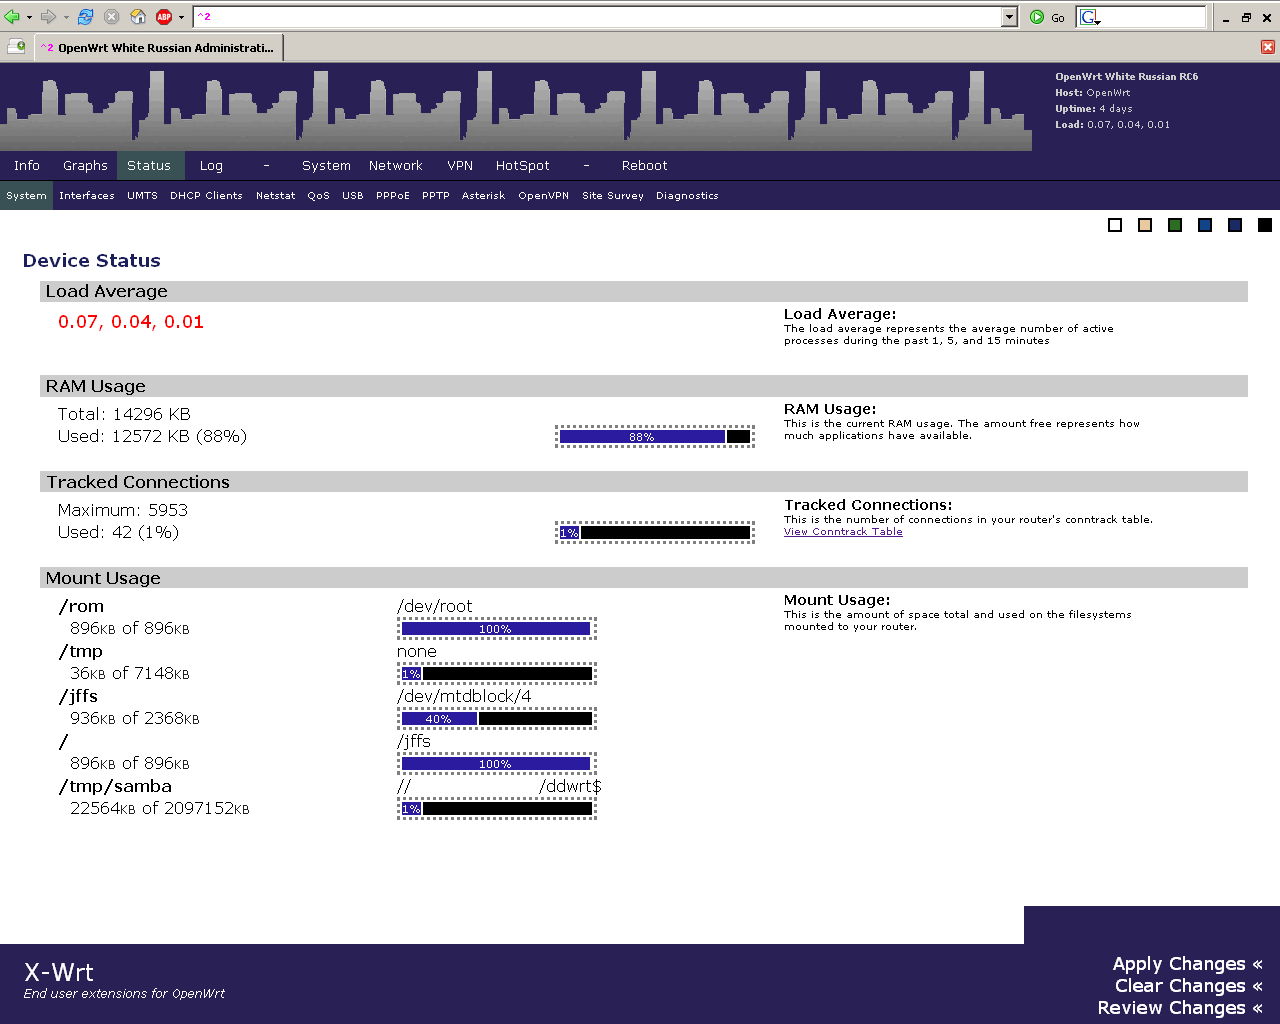Screen dimensions: 1280x1024
Task: Choose the green theme color swatch
Action: [x=1175, y=225]
